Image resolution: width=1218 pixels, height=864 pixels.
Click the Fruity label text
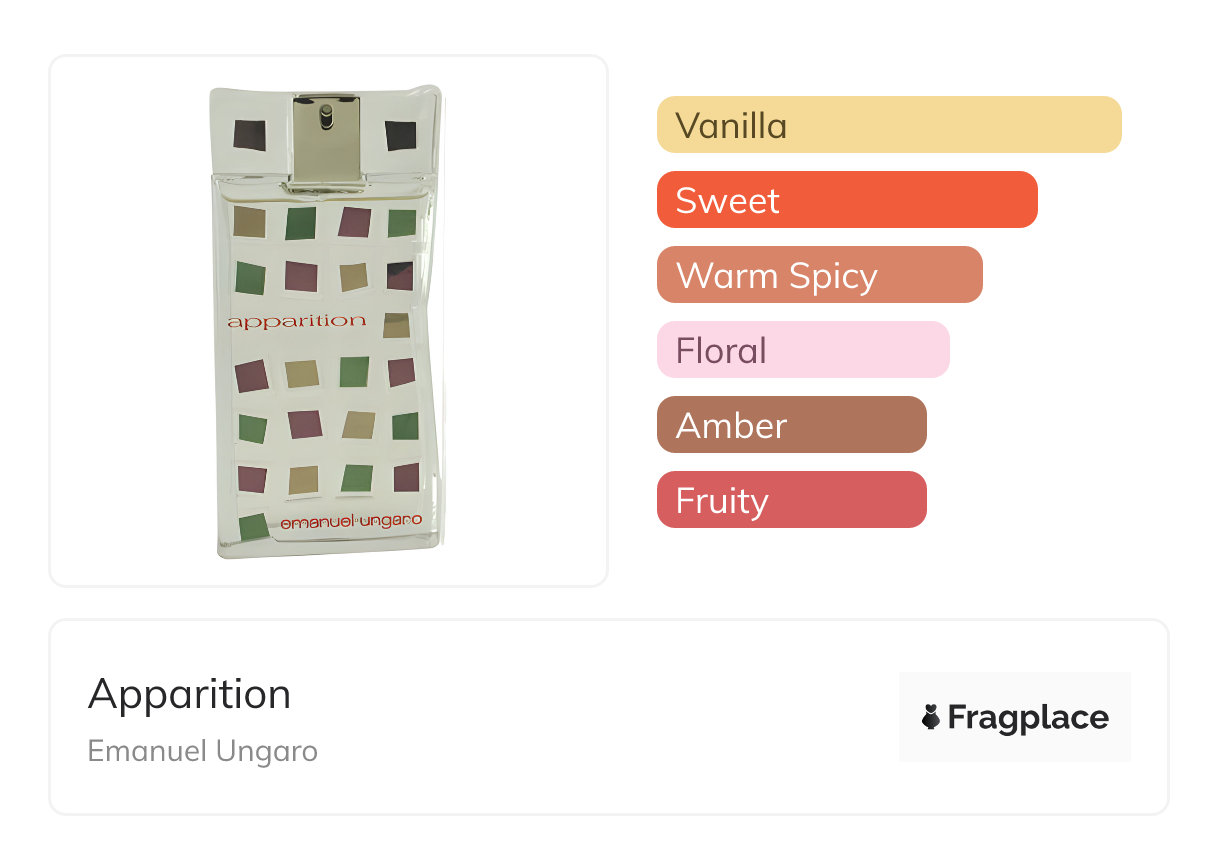(x=721, y=500)
